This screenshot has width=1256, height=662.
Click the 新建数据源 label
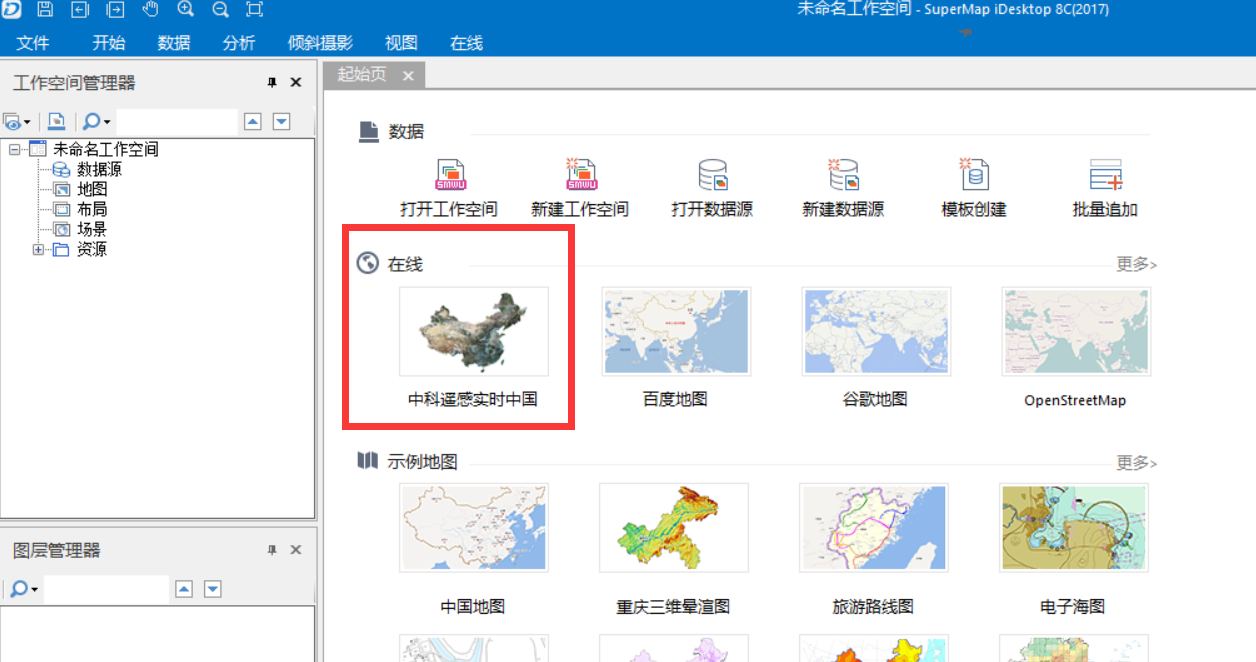click(843, 210)
